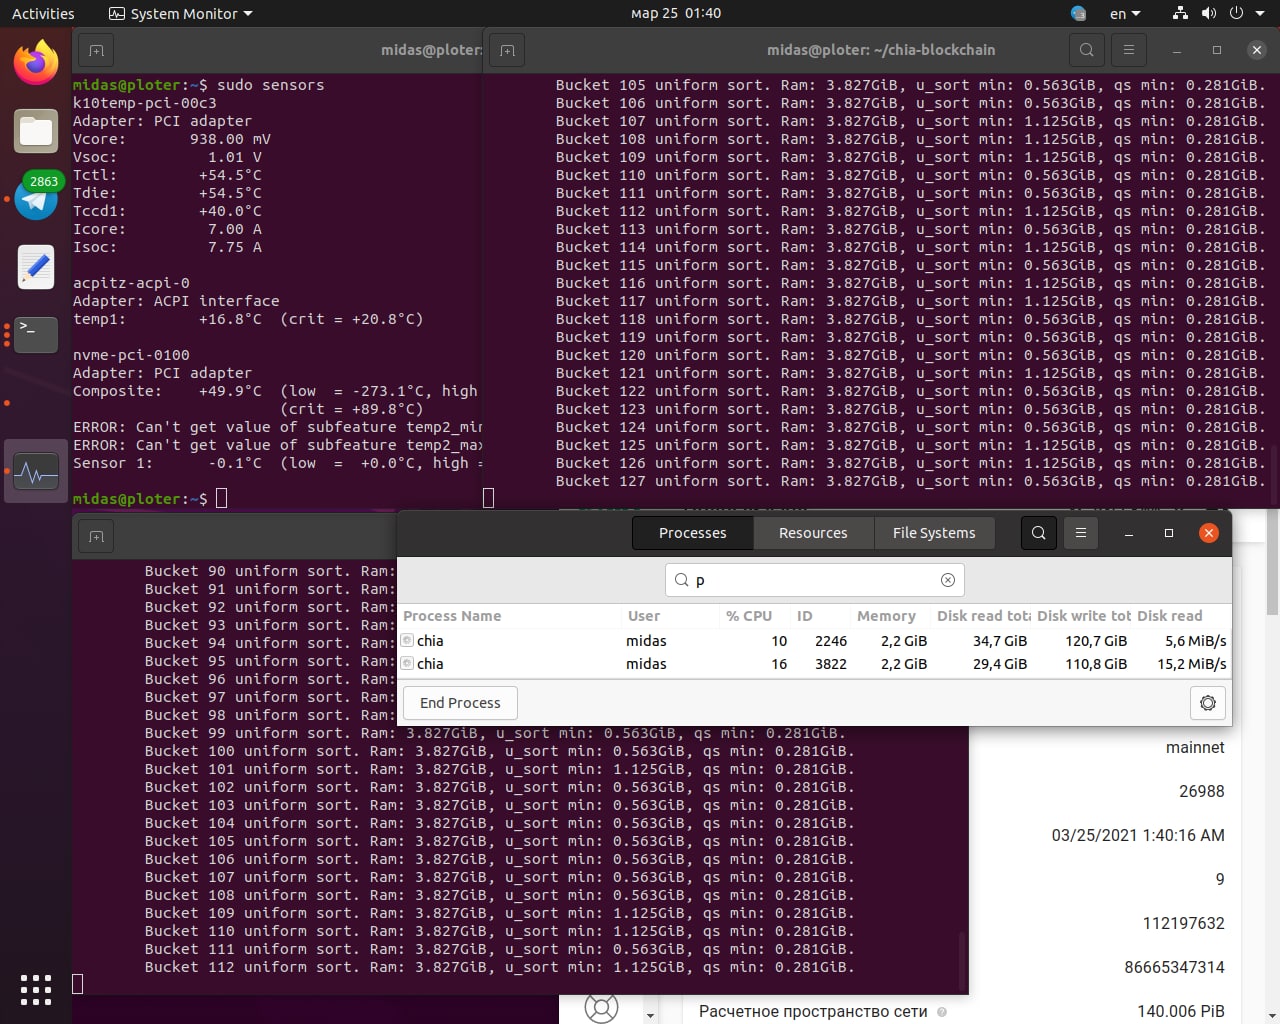Image resolution: width=1280 pixels, height=1024 pixels.
Task: Open Telegram with 2863 unread badge
Action: pyautogui.click(x=36, y=199)
